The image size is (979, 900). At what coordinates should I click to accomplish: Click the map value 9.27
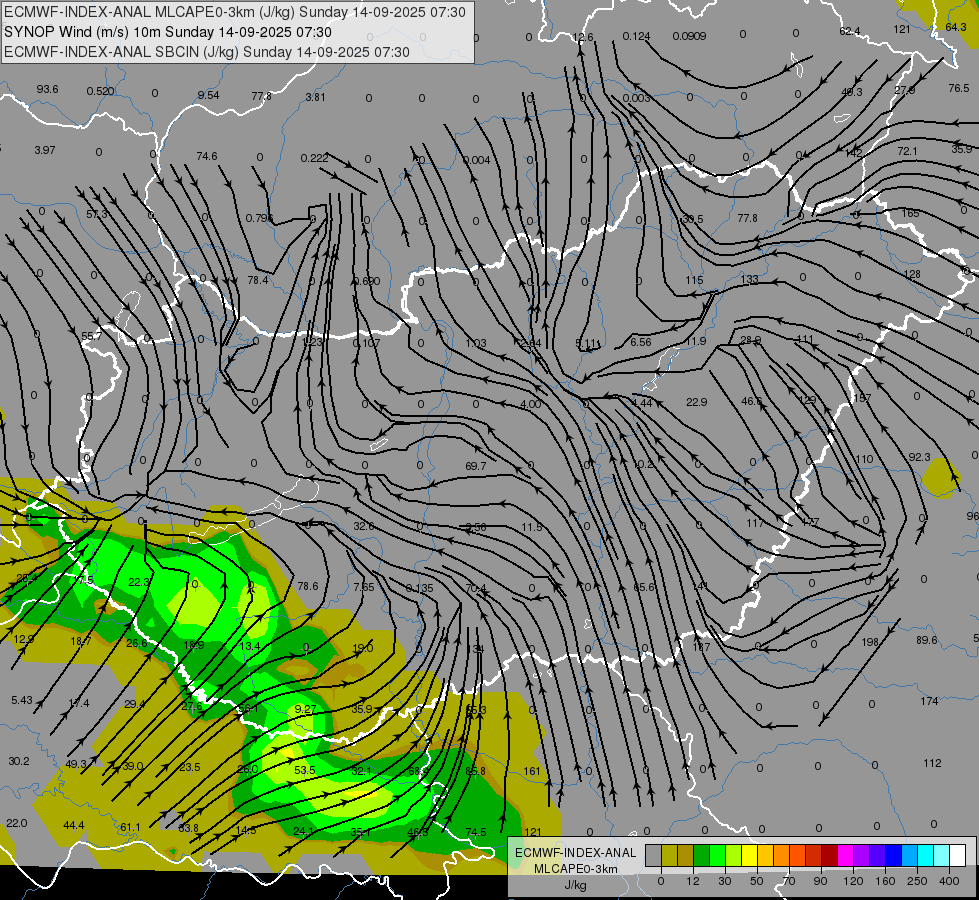tap(305, 709)
